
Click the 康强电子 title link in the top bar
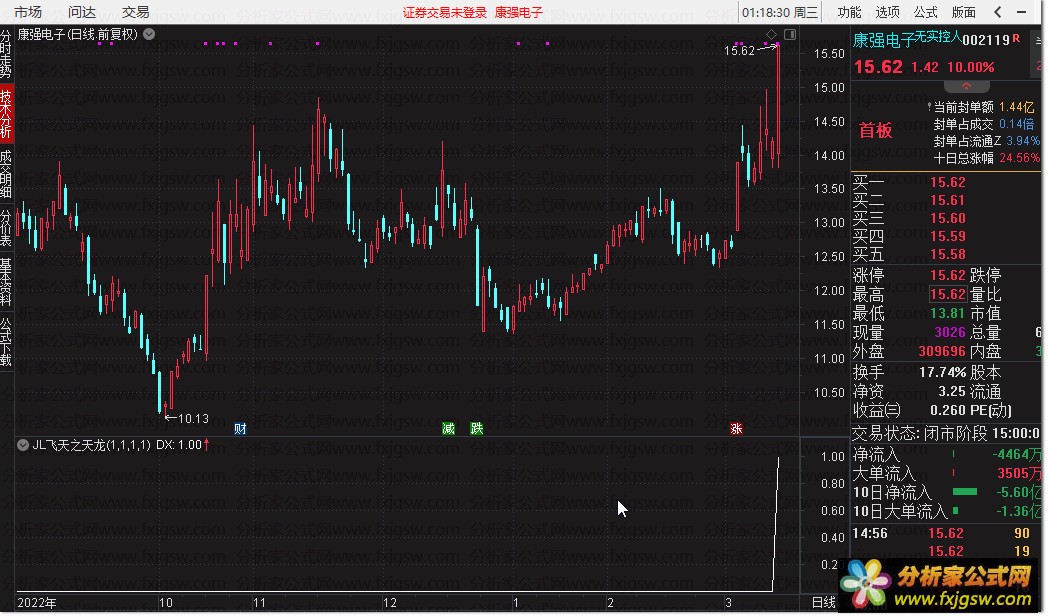(519, 13)
